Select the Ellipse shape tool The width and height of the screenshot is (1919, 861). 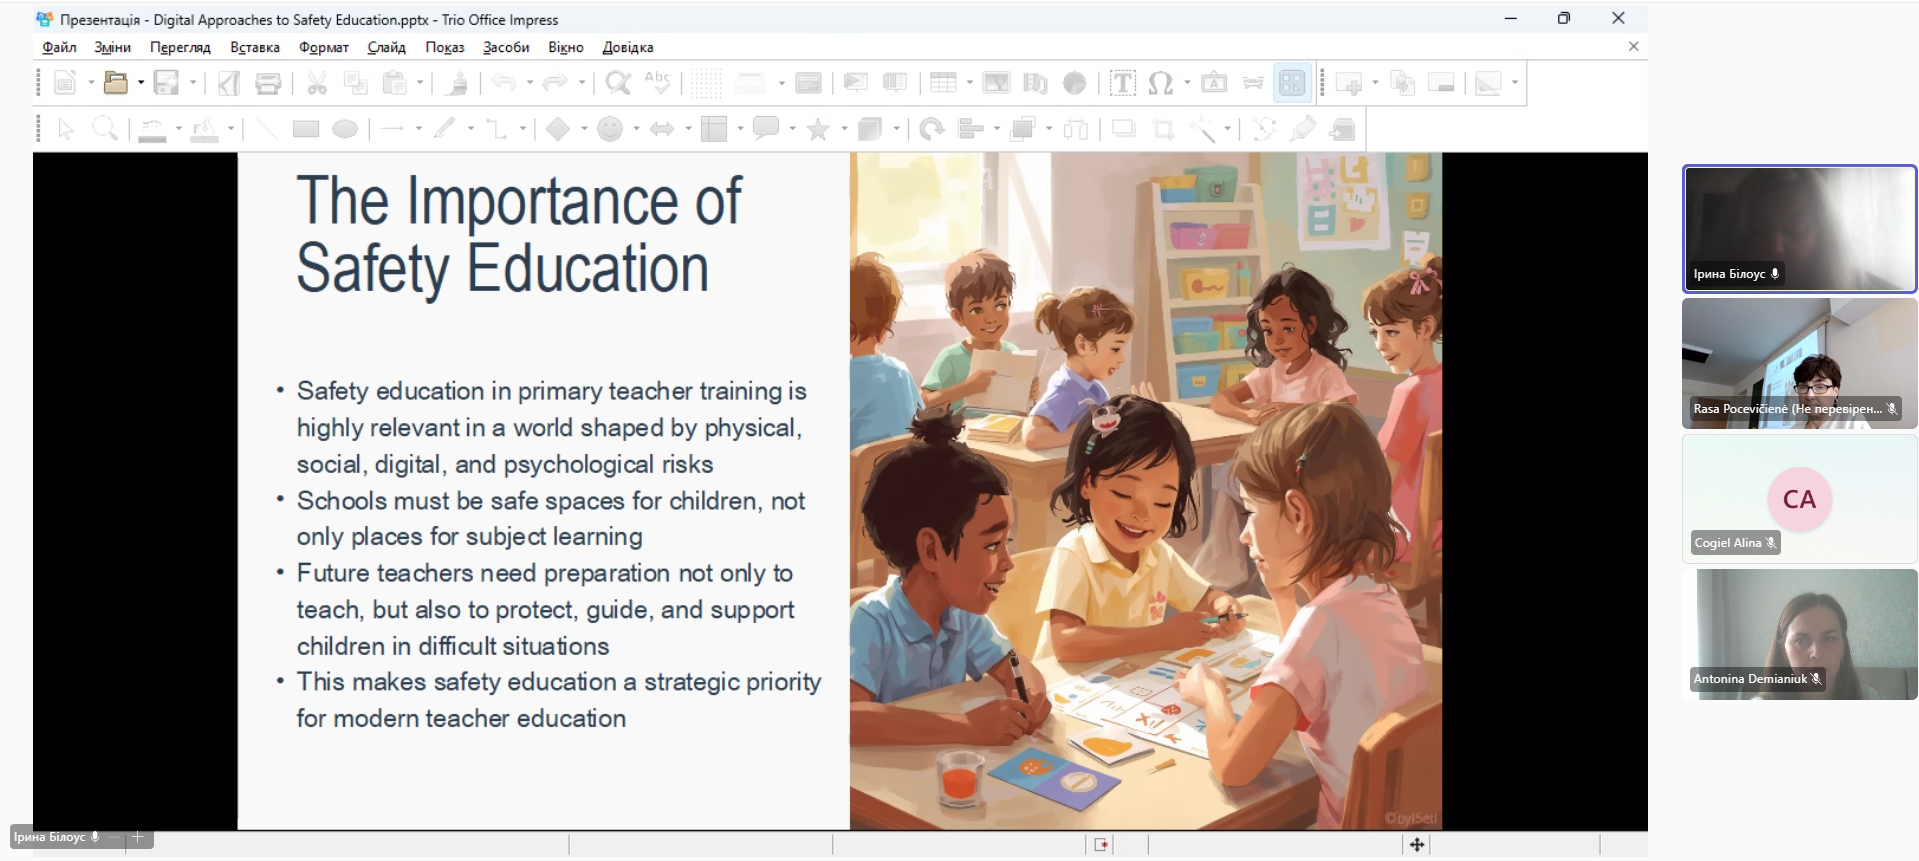[345, 129]
